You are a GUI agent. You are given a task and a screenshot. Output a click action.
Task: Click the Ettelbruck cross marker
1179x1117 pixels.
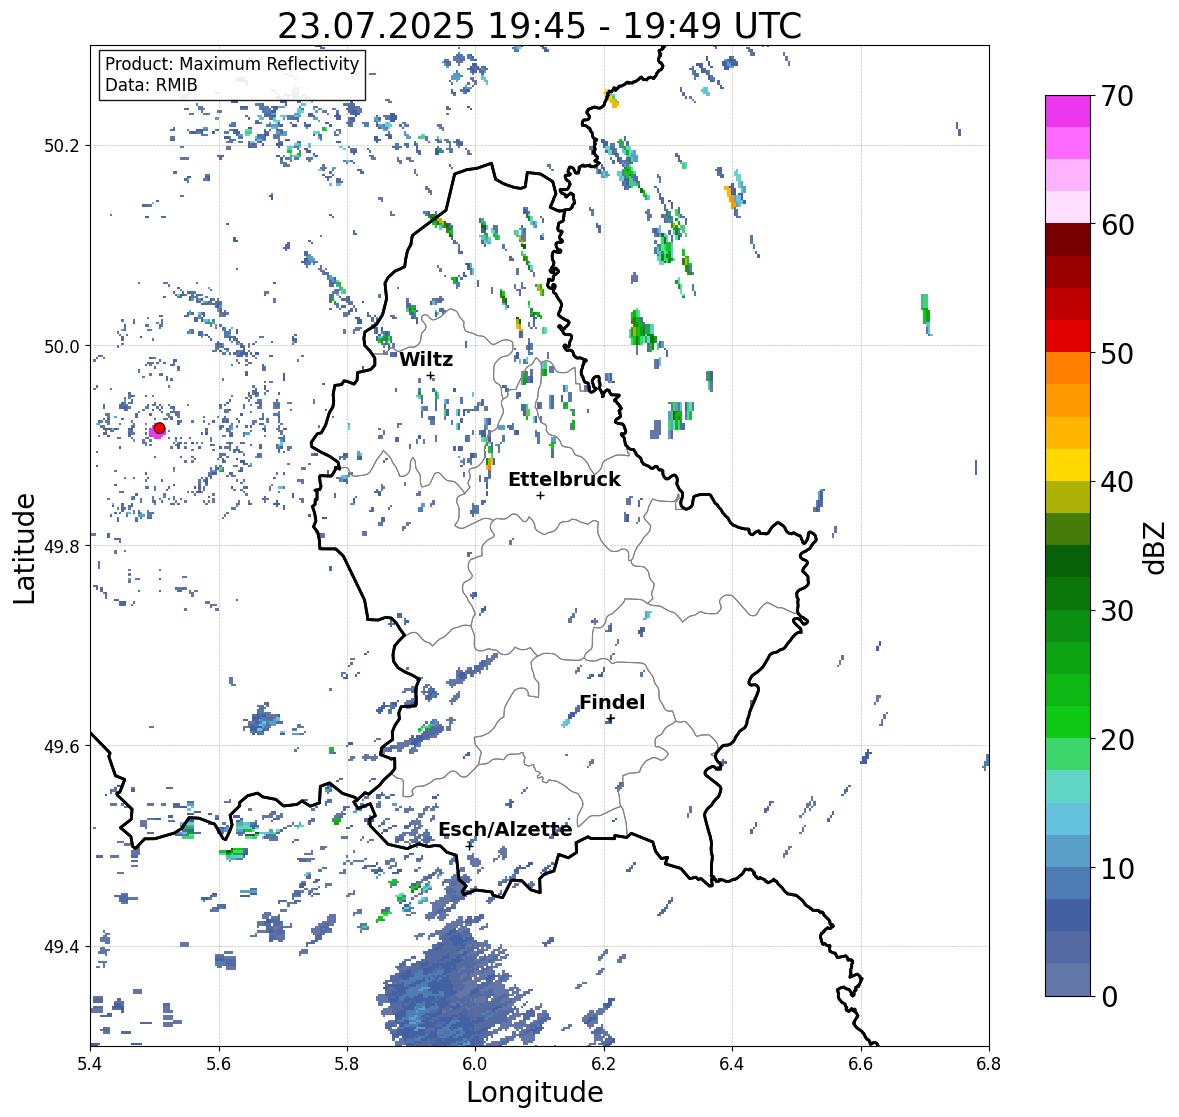tap(540, 495)
